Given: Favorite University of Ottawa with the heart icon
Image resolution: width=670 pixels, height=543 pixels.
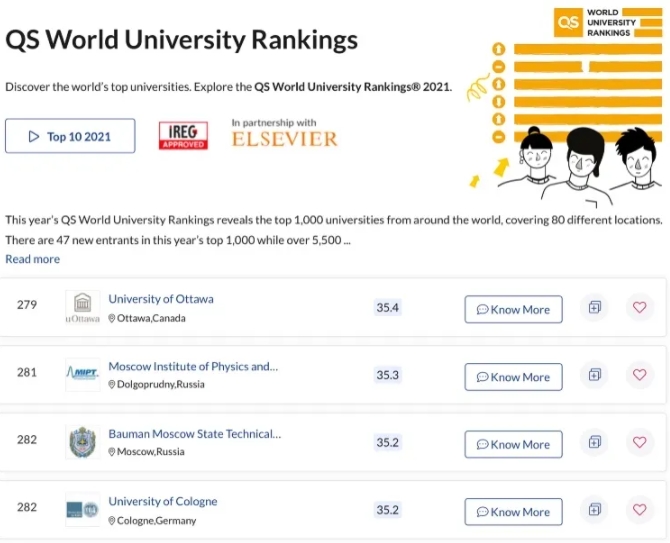Looking at the screenshot, I should pyautogui.click(x=639, y=307).
